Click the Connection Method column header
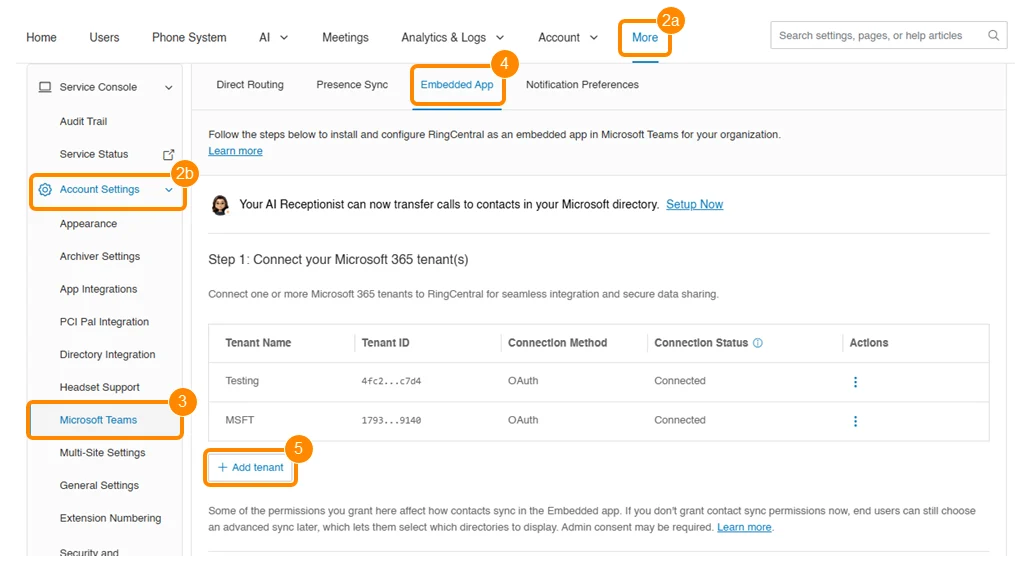Screen dimensions: 1034x572 point(557,343)
